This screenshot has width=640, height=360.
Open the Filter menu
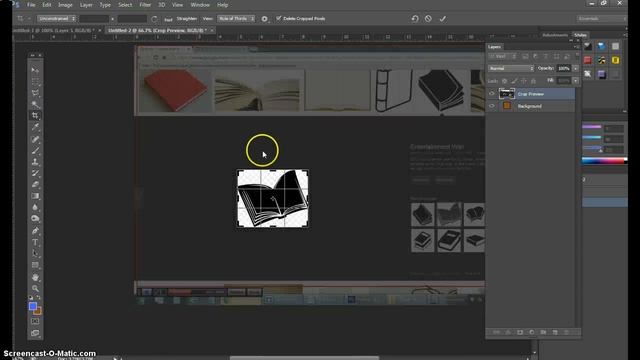click(x=145, y=5)
